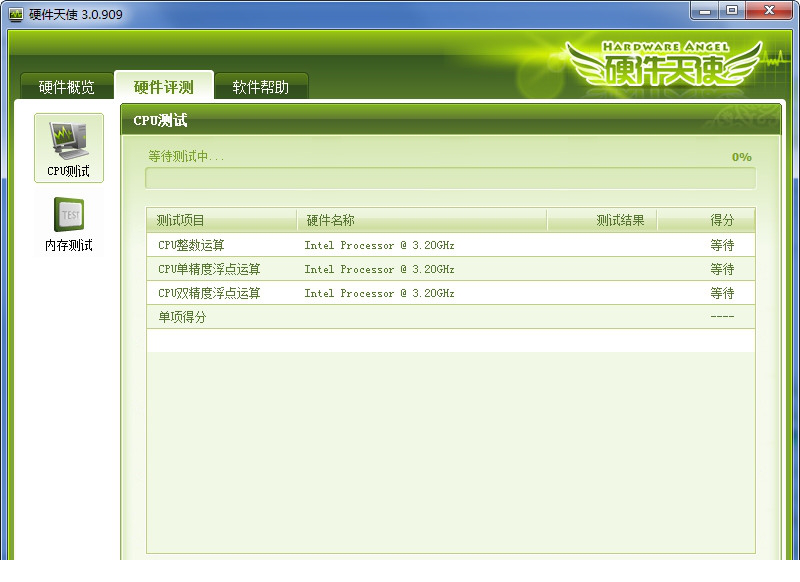This screenshot has height=582, width=800.
Task: Switch to the 硬件概览 tab
Action: pos(67,86)
